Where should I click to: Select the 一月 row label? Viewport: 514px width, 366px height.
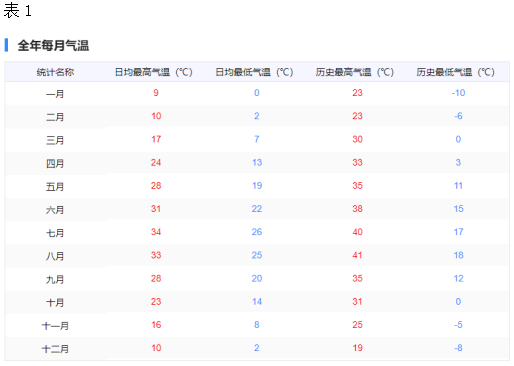click(x=55, y=94)
